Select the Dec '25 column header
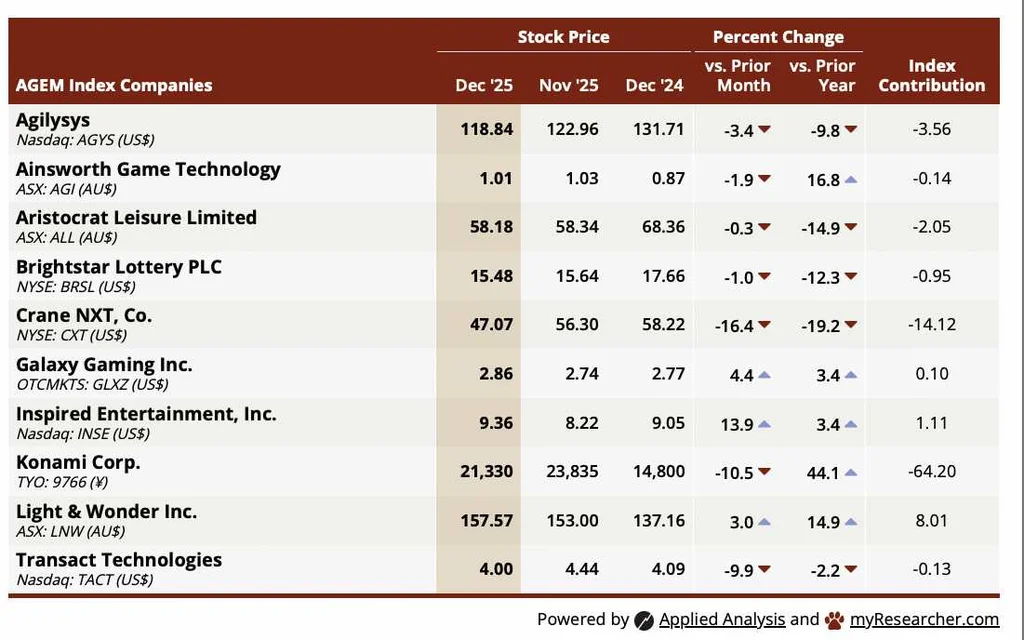Image resolution: width=1024 pixels, height=640 pixels. (x=484, y=85)
